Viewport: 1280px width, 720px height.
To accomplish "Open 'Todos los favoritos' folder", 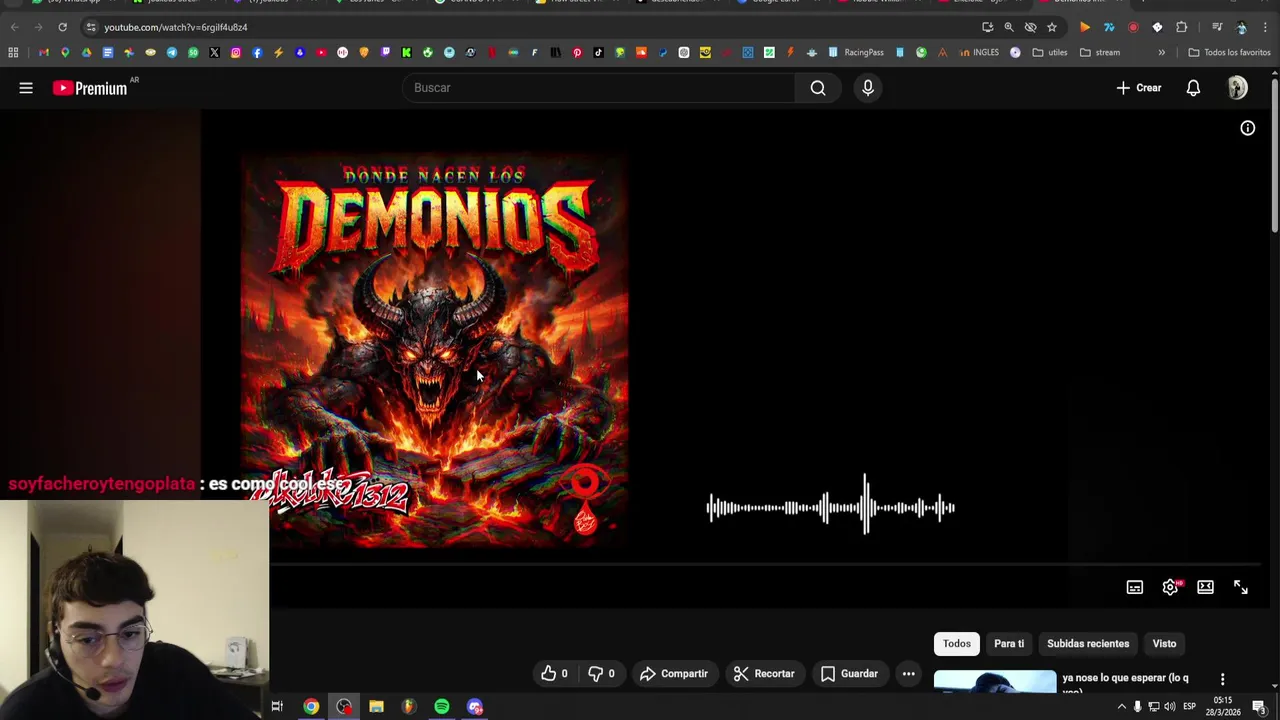I will [x=1229, y=52].
